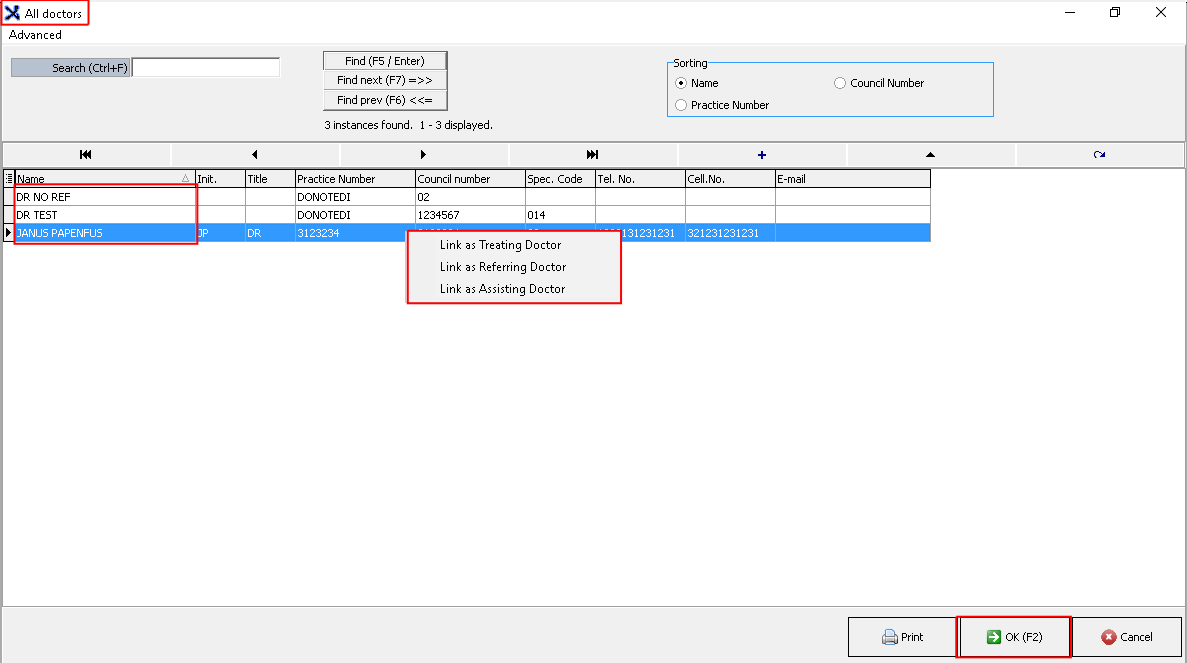
Task: Jump to last record in navigator
Action: pyautogui.click(x=593, y=155)
